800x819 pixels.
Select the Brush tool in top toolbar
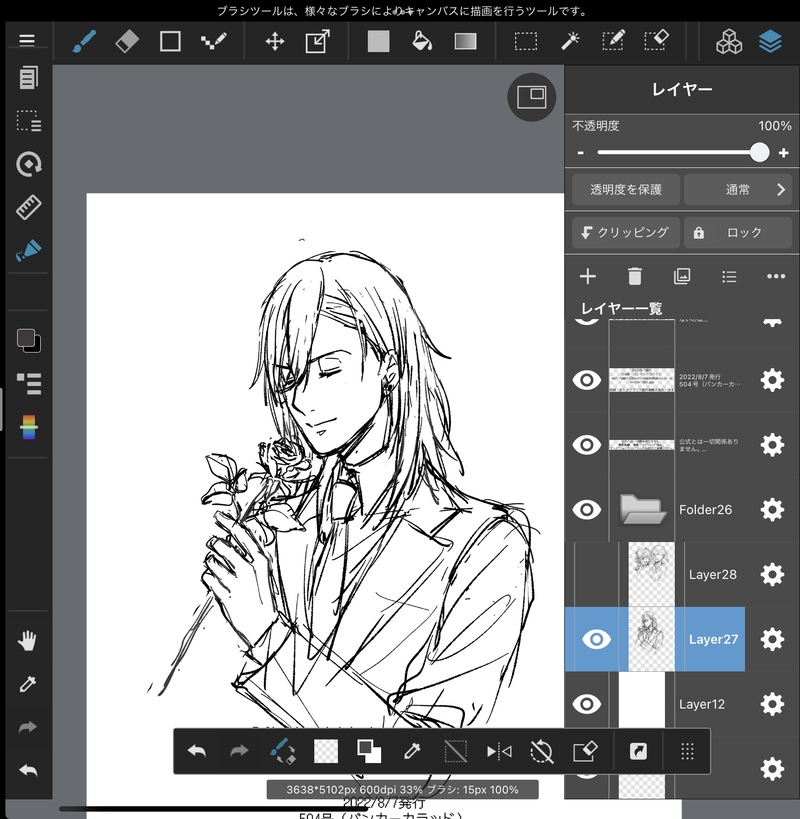[x=84, y=41]
